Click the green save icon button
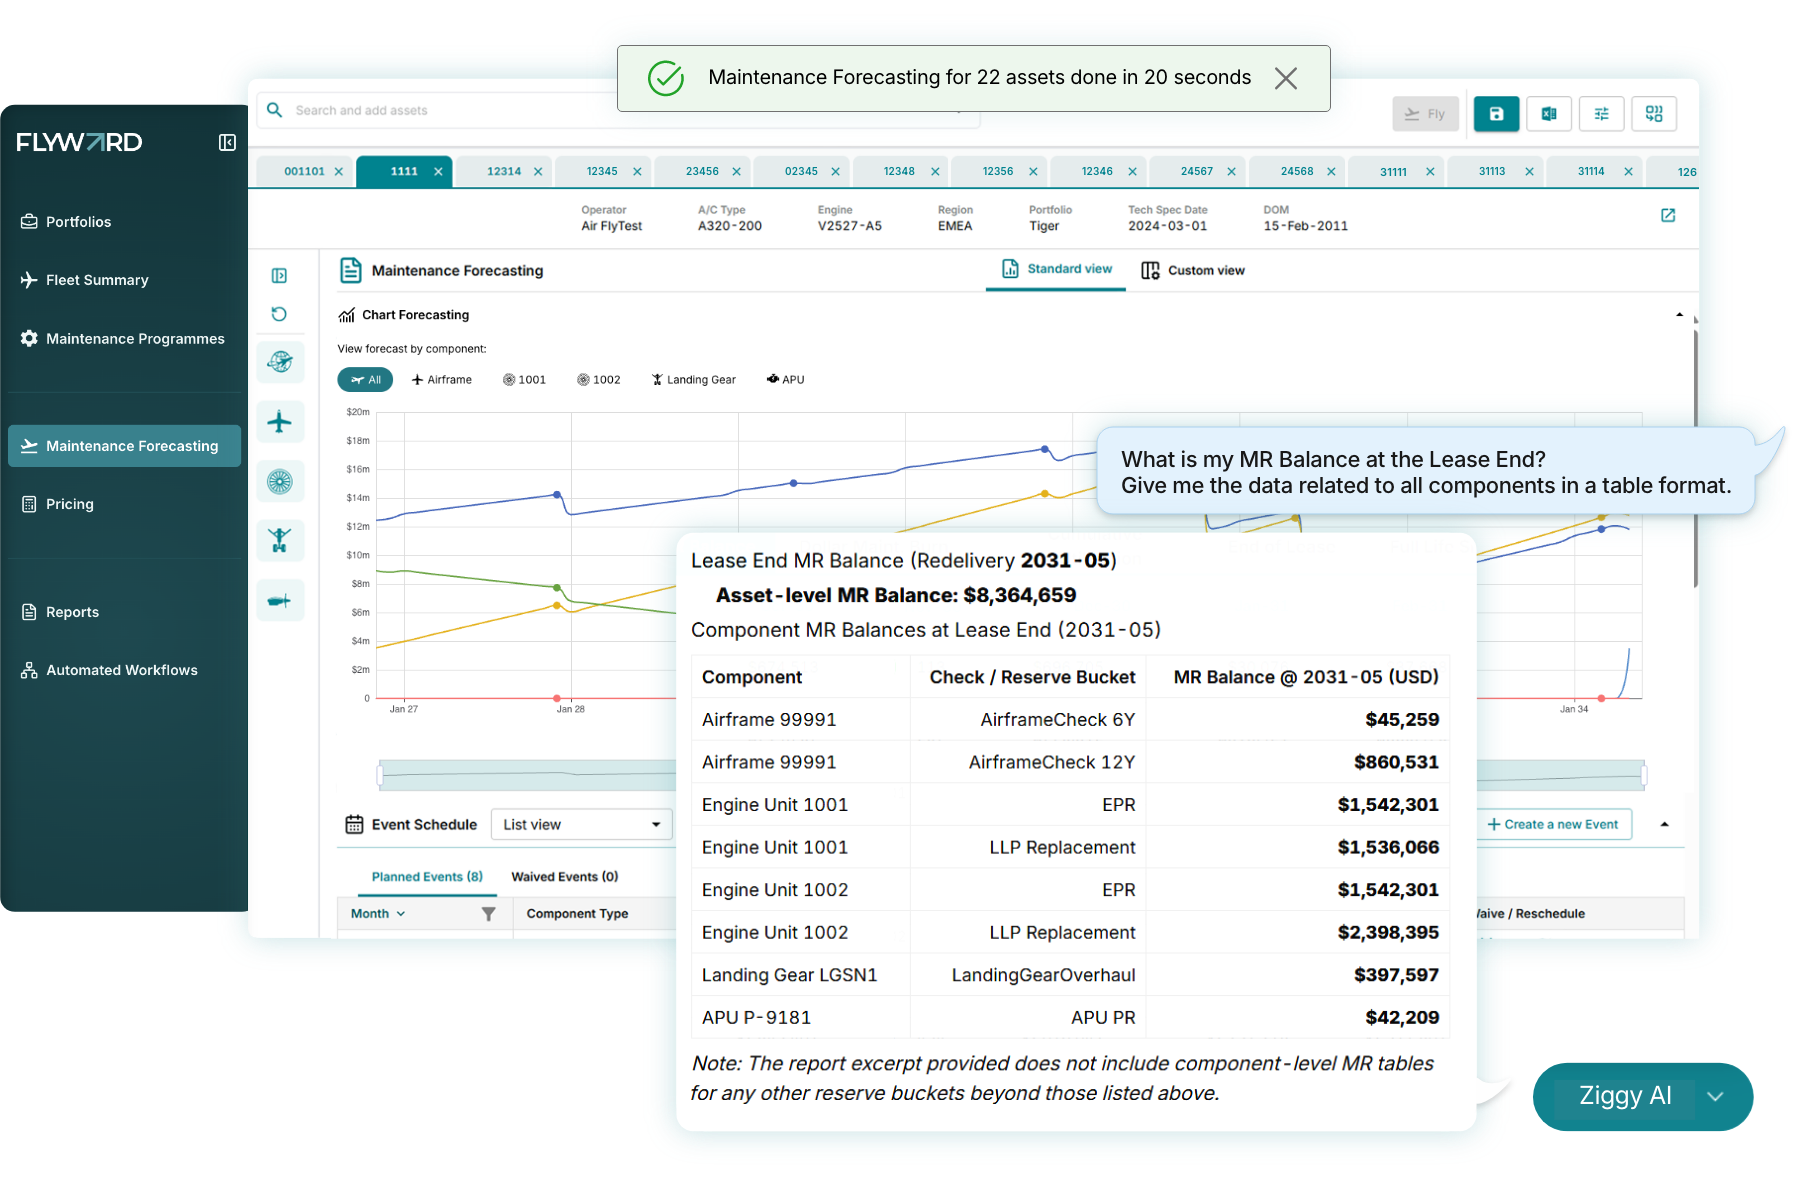The image size is (1800, 1177). [1496, 114]
